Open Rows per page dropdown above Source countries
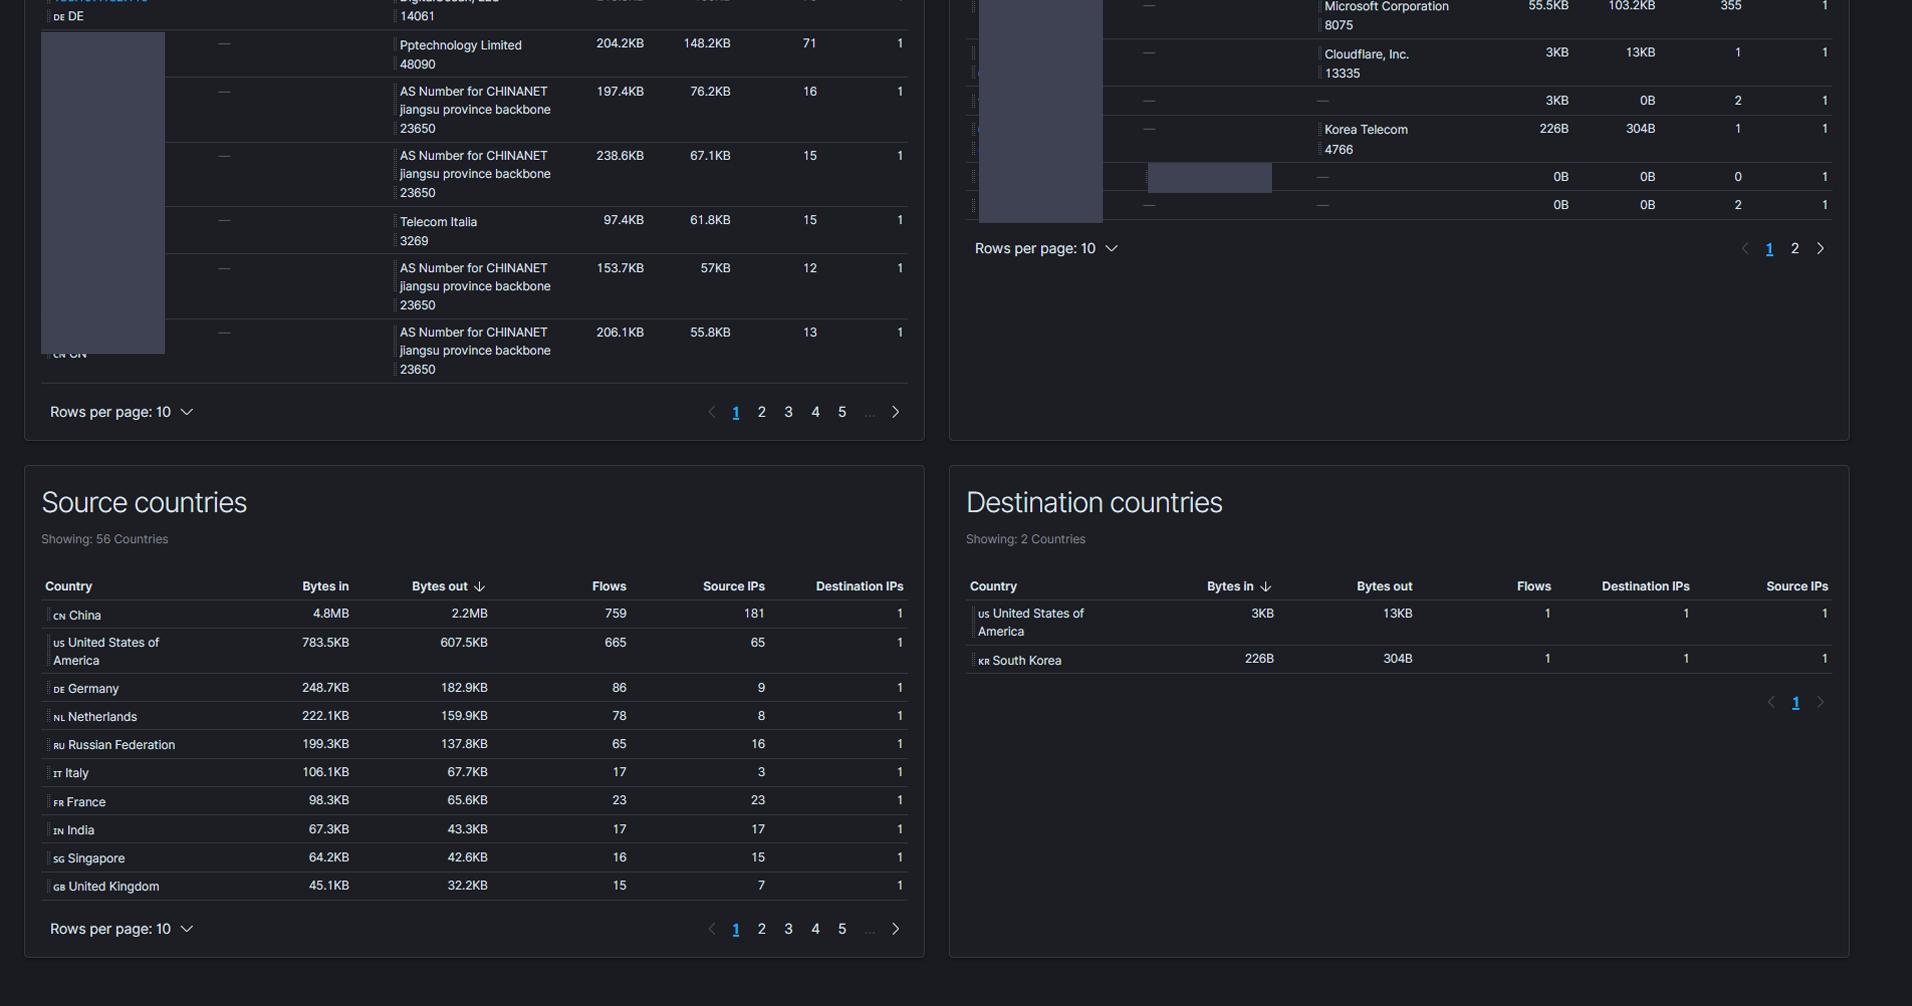1912x1006 pixels. point(121,412)
